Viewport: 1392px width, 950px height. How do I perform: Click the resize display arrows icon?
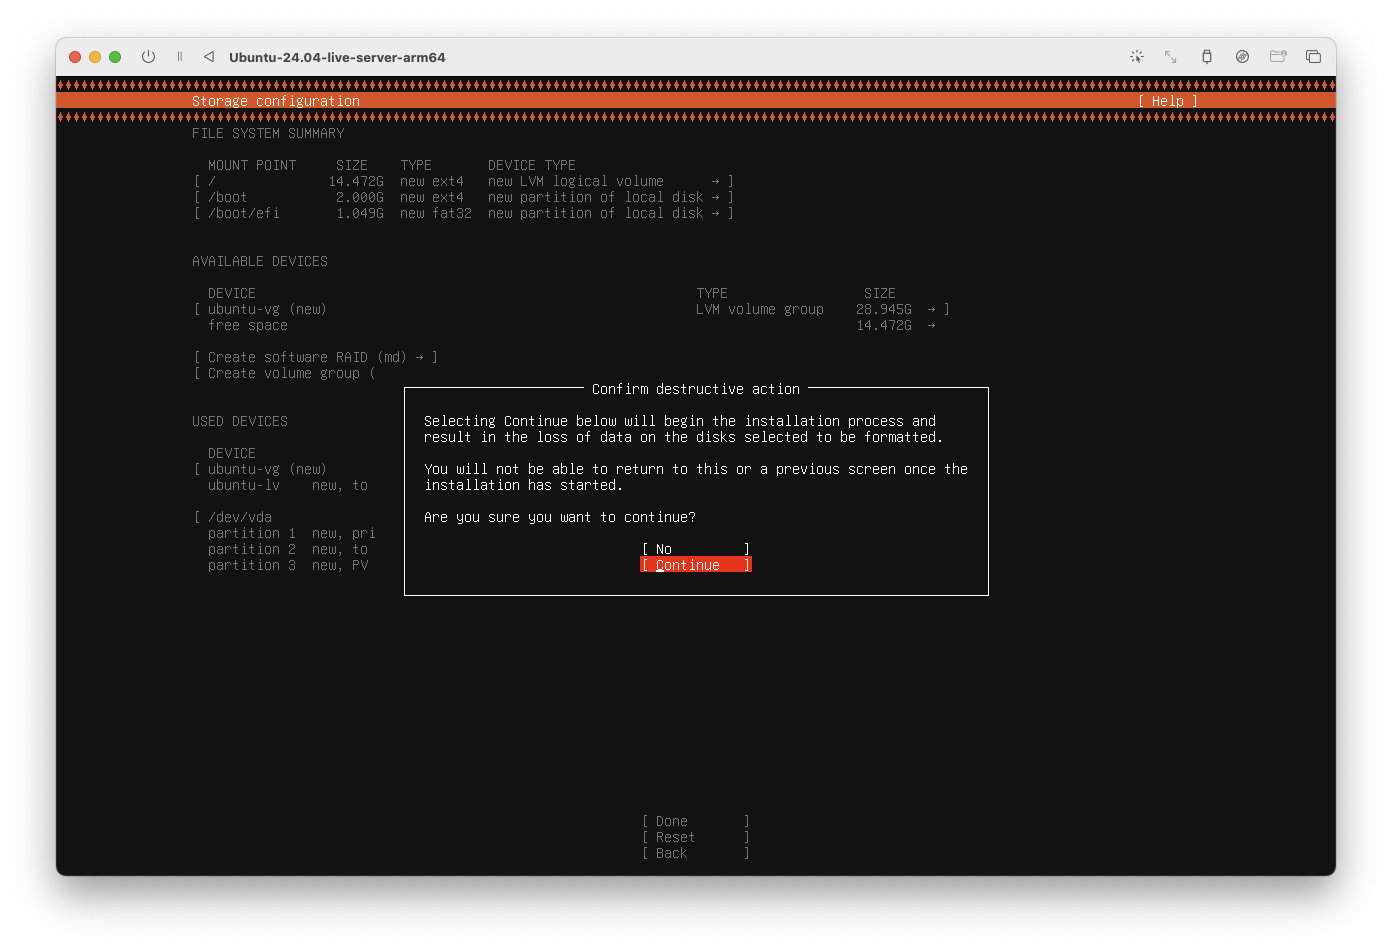point(1171,57)
